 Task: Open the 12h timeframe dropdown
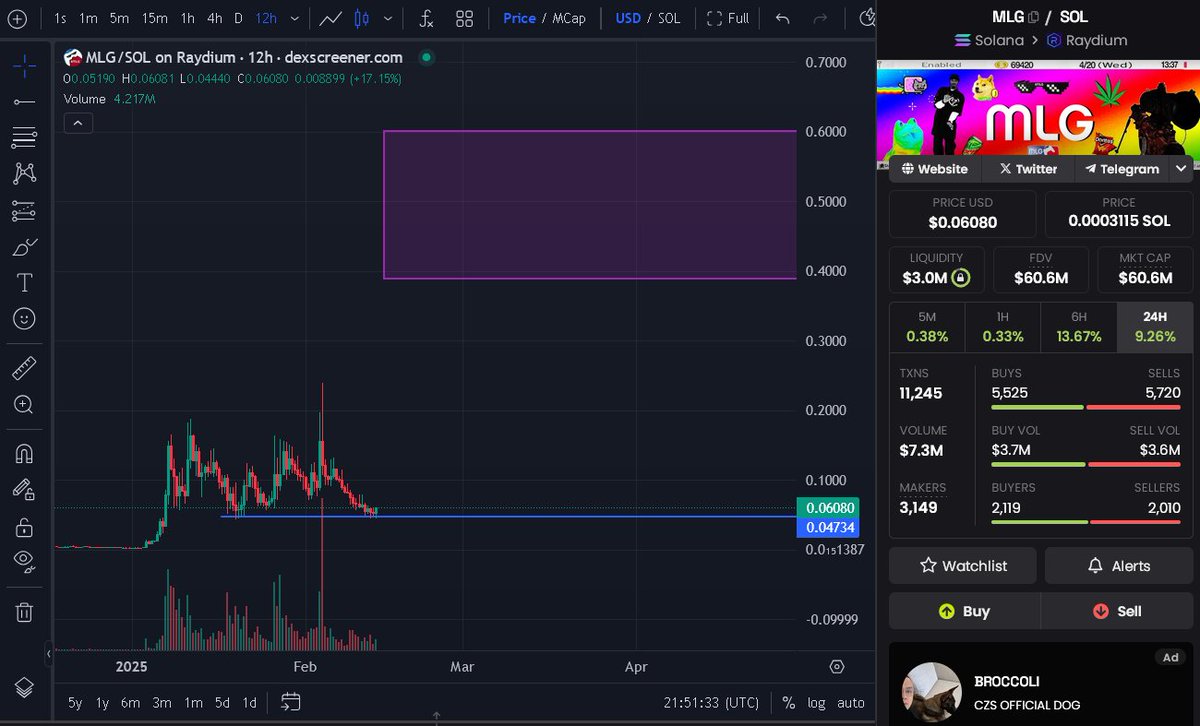click(293, 18)
